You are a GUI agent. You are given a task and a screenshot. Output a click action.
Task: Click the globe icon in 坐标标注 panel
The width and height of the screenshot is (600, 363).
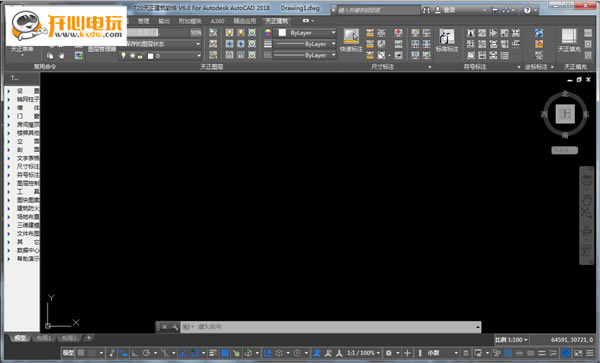coord(539,33)
